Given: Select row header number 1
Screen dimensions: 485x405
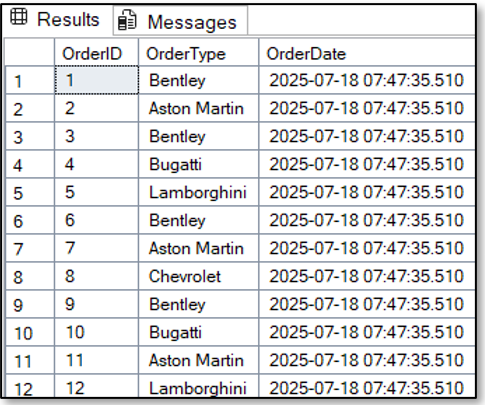Looking at the screenshot, I should [x=30, y=80].
